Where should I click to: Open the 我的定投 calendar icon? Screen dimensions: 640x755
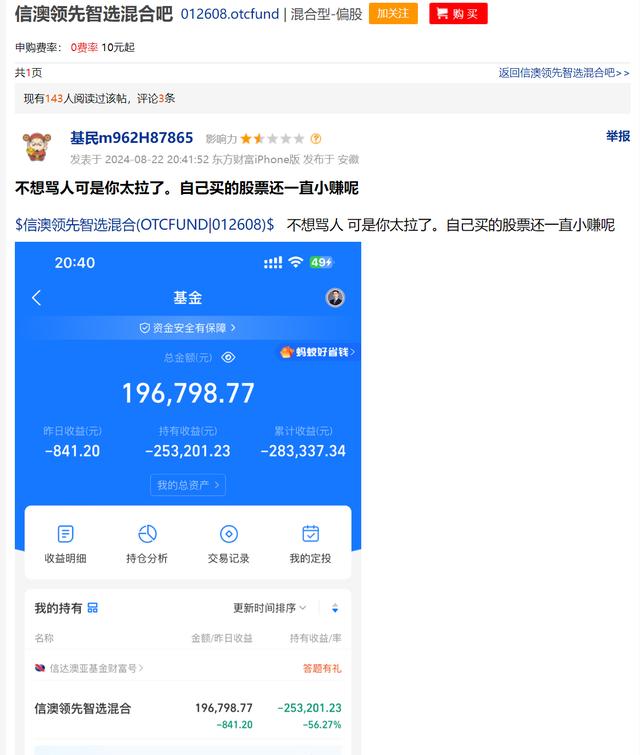pos(311,534)
